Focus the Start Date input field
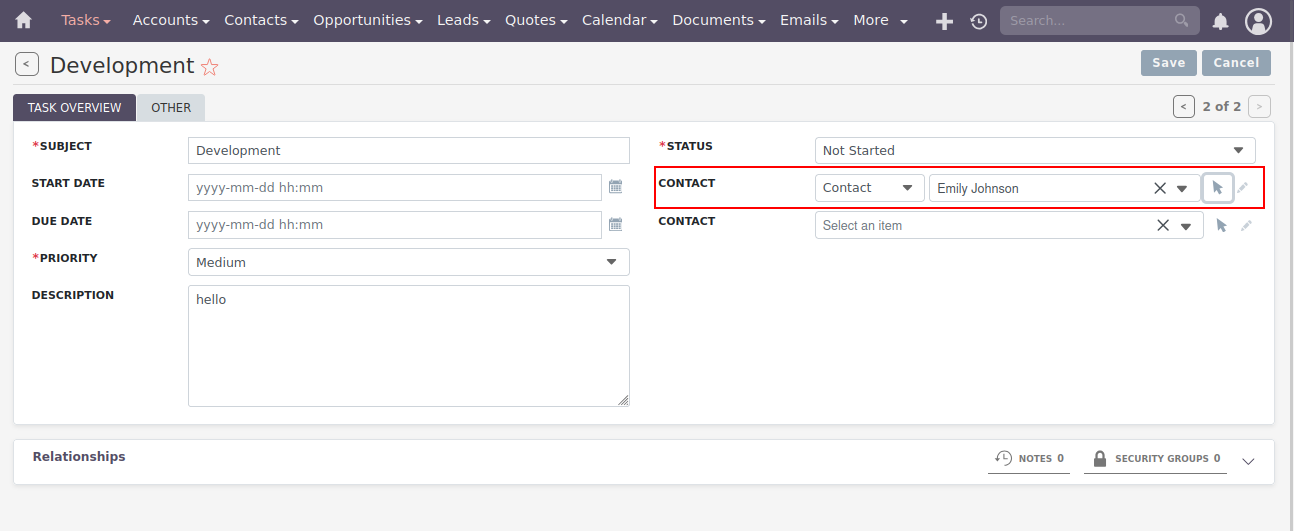Viewport: 1294px width, 531px height. [395, 187]
